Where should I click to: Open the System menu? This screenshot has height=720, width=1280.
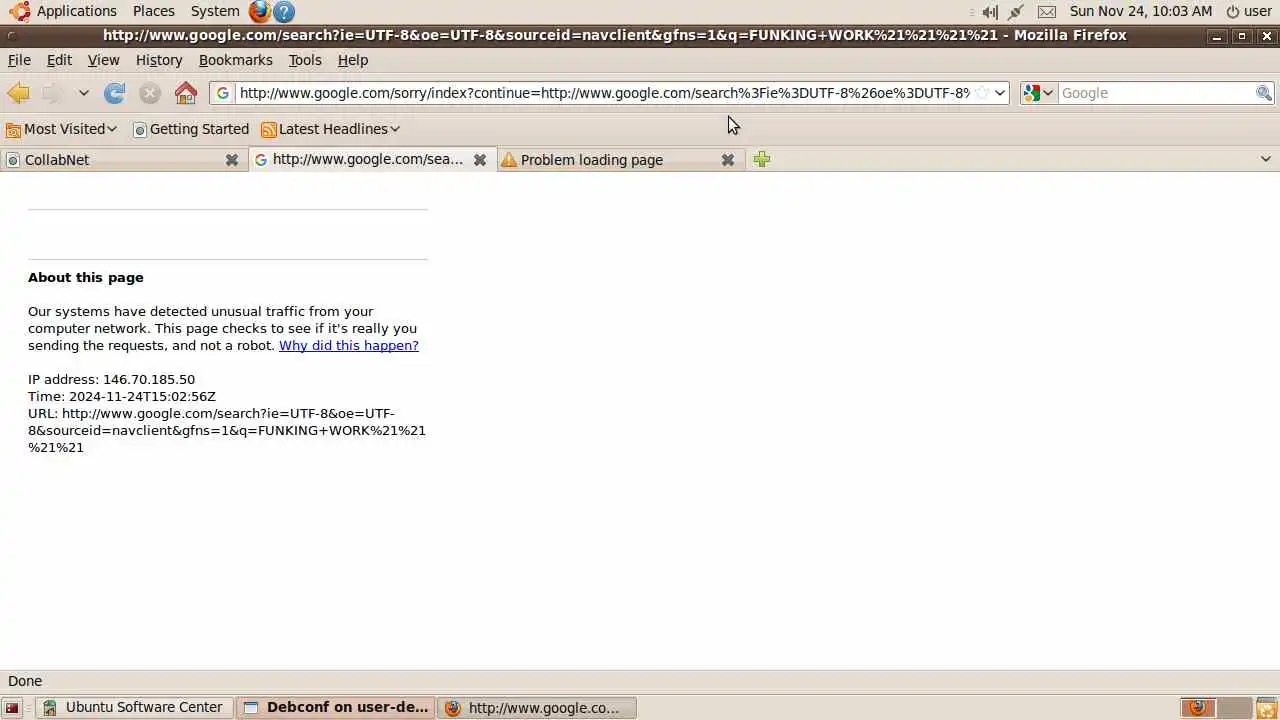(x=215, y=11)
